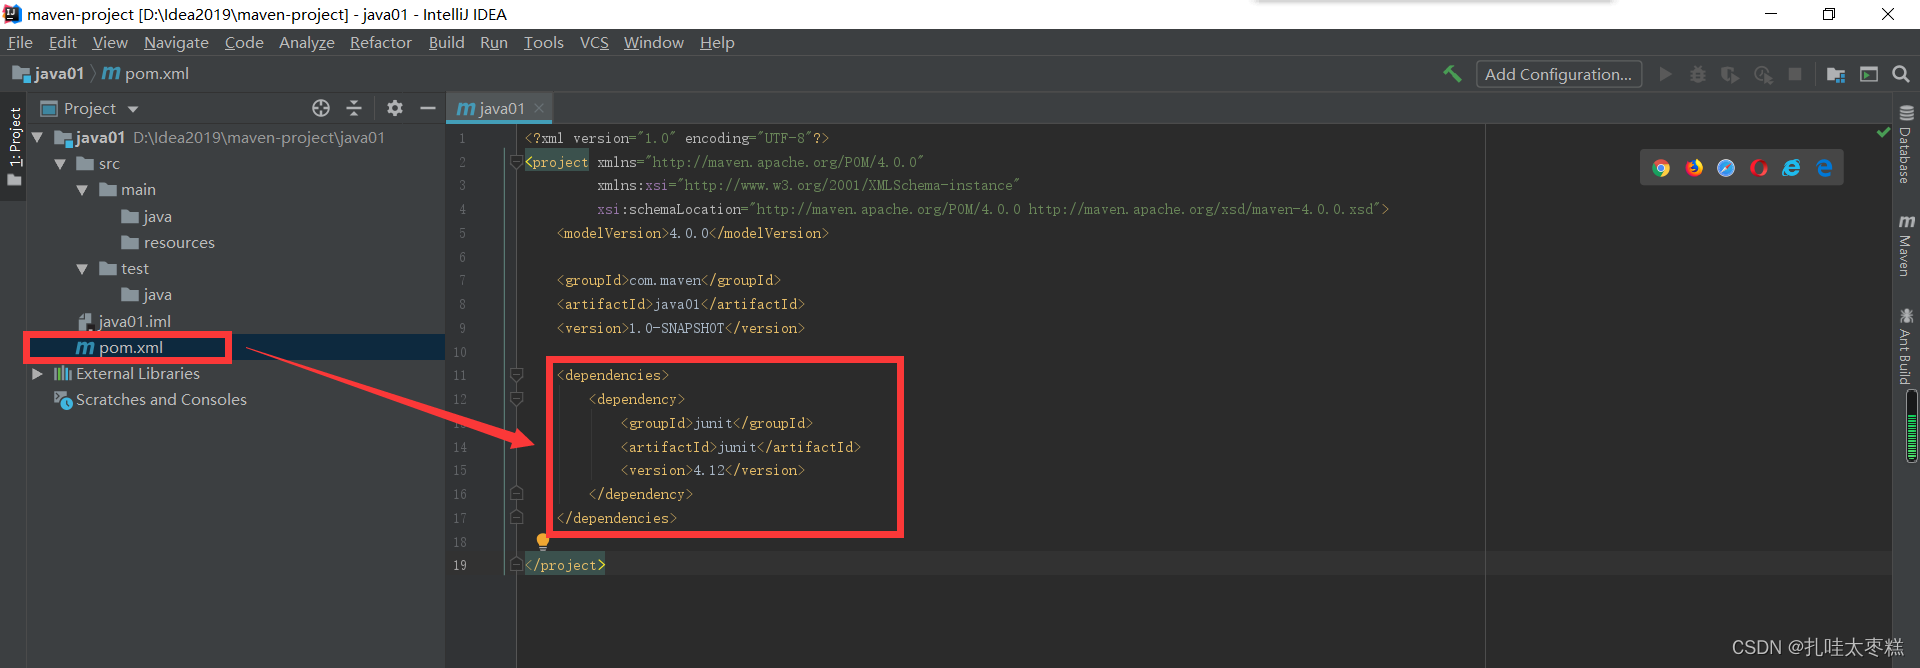The image size is (1920, 668).
Task: Open preview in Firefox browser icon
Action: (x=1694, y=168)
